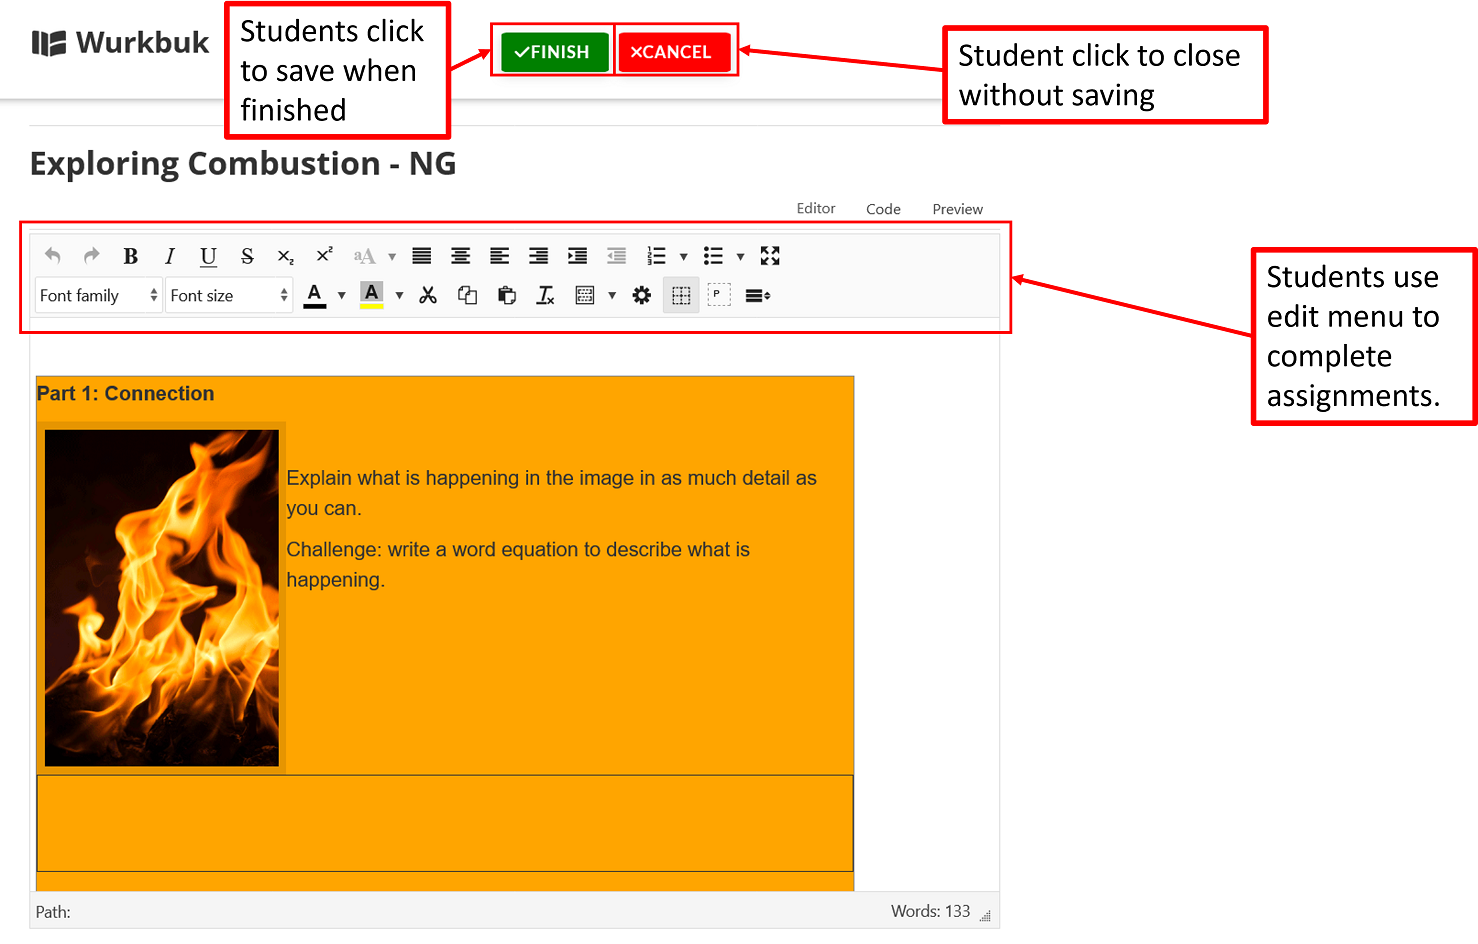The width and height of the screenshot is (1478, 944).
Task: Expand numbered list style options arrow
Action: tap(684, 257)
